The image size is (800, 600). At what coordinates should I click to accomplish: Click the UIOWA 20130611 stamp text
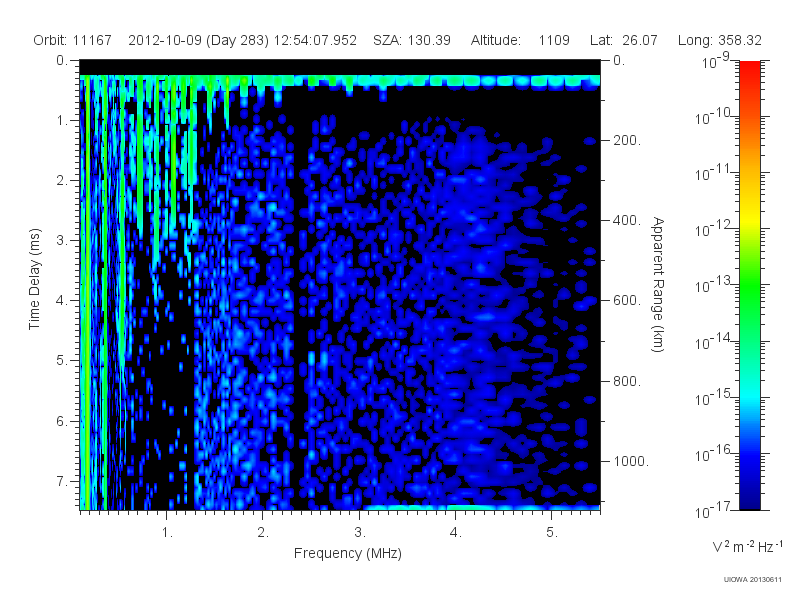(752, 580)
